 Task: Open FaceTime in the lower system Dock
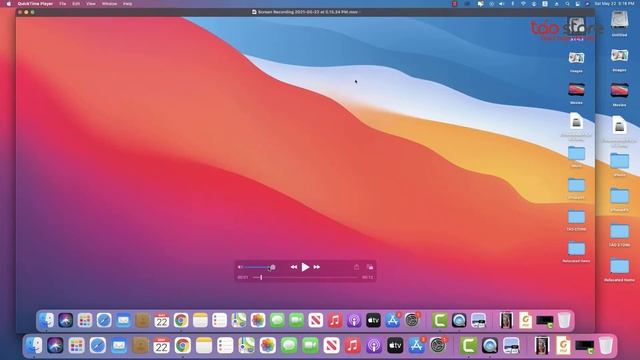point(310,346)
